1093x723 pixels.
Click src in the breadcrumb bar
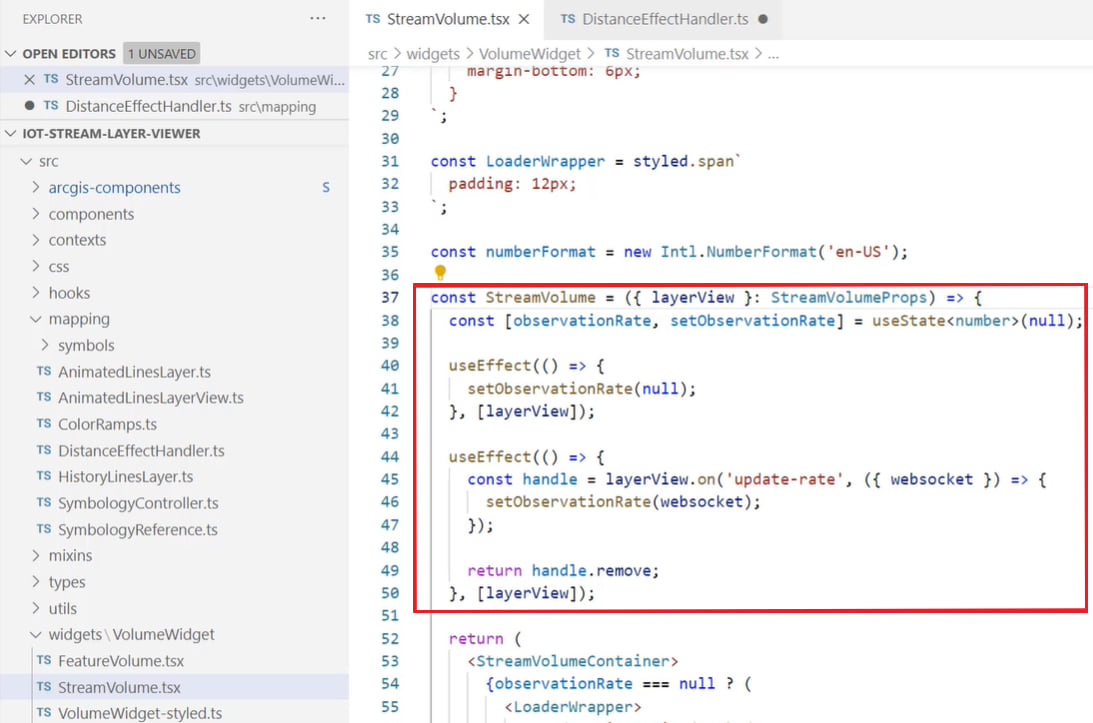pos(377,54)
